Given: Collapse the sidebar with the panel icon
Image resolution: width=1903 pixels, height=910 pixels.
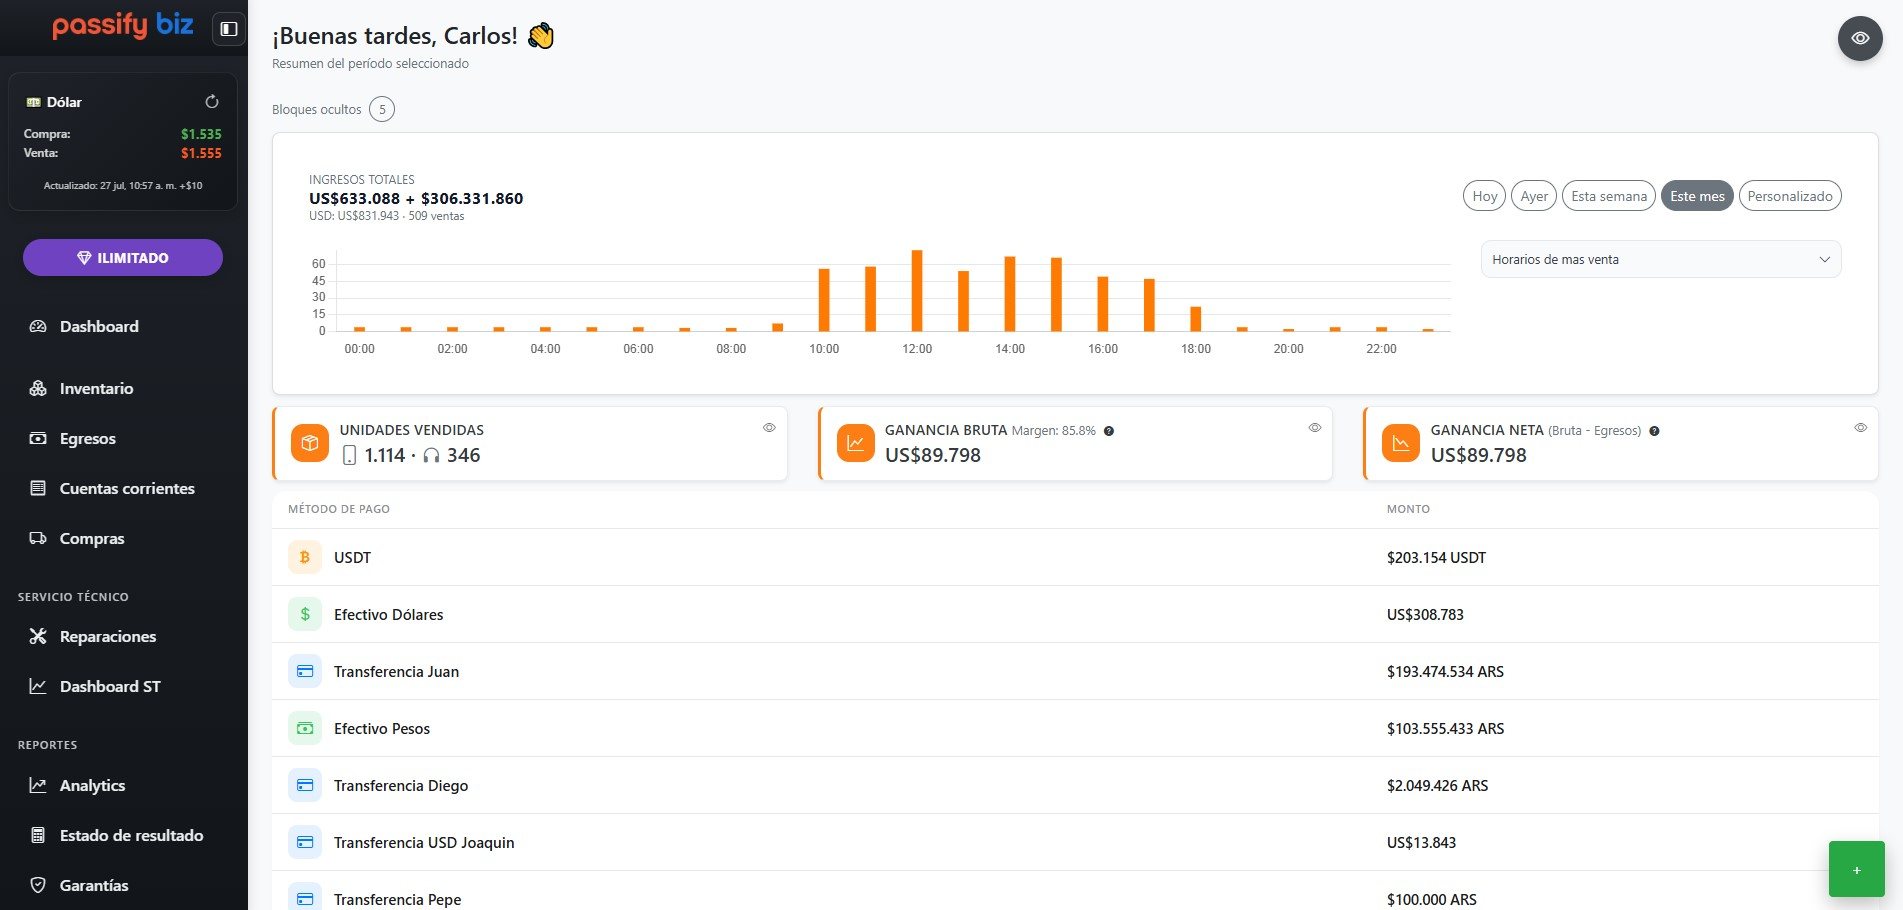Looking at the screenshot, I should 229,29.
